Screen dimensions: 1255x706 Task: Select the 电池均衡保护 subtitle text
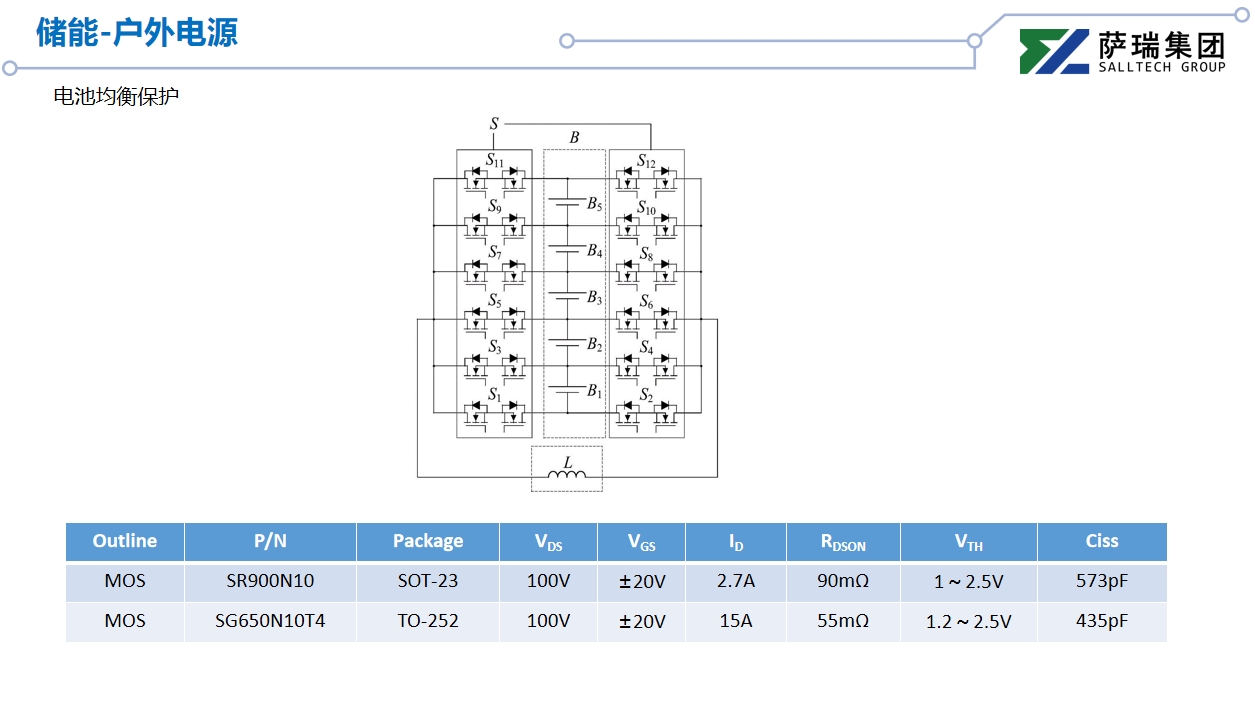point(116,97)
